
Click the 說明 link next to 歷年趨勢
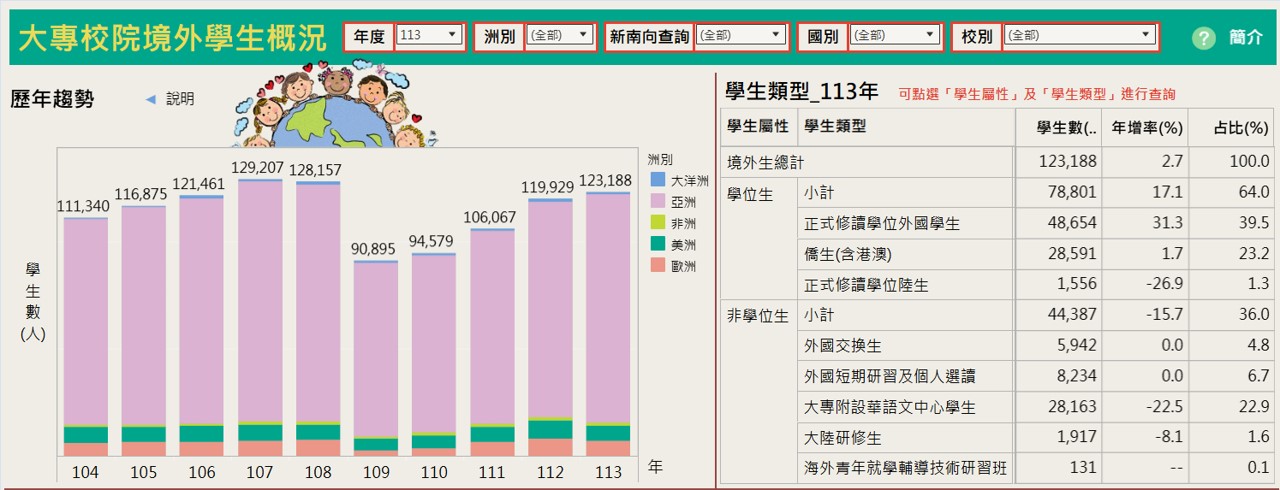pyautogui.click(x=180, y=99)
